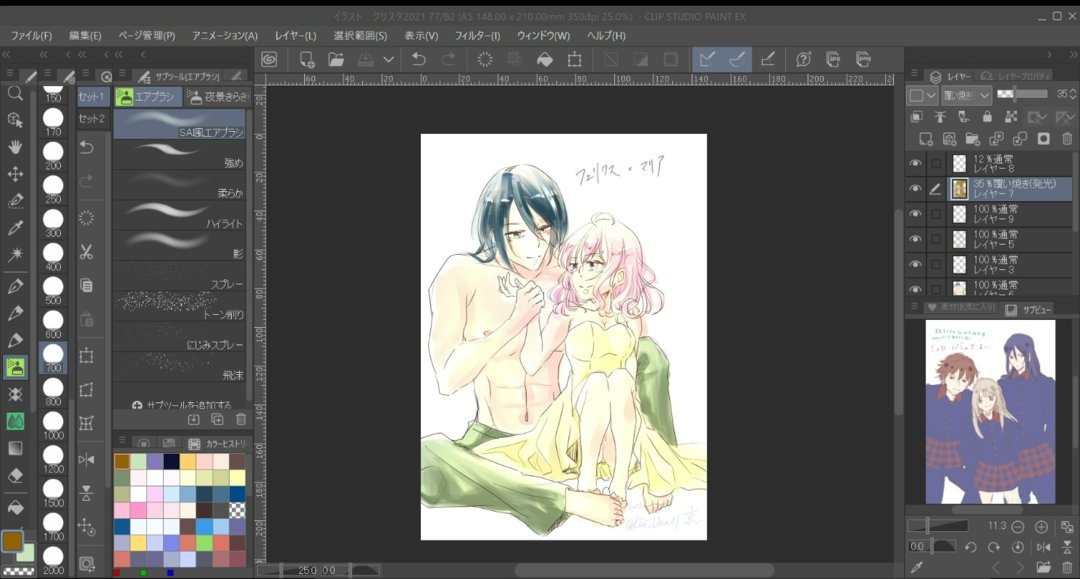Create a layer mask

click(x=1043, y=139)
